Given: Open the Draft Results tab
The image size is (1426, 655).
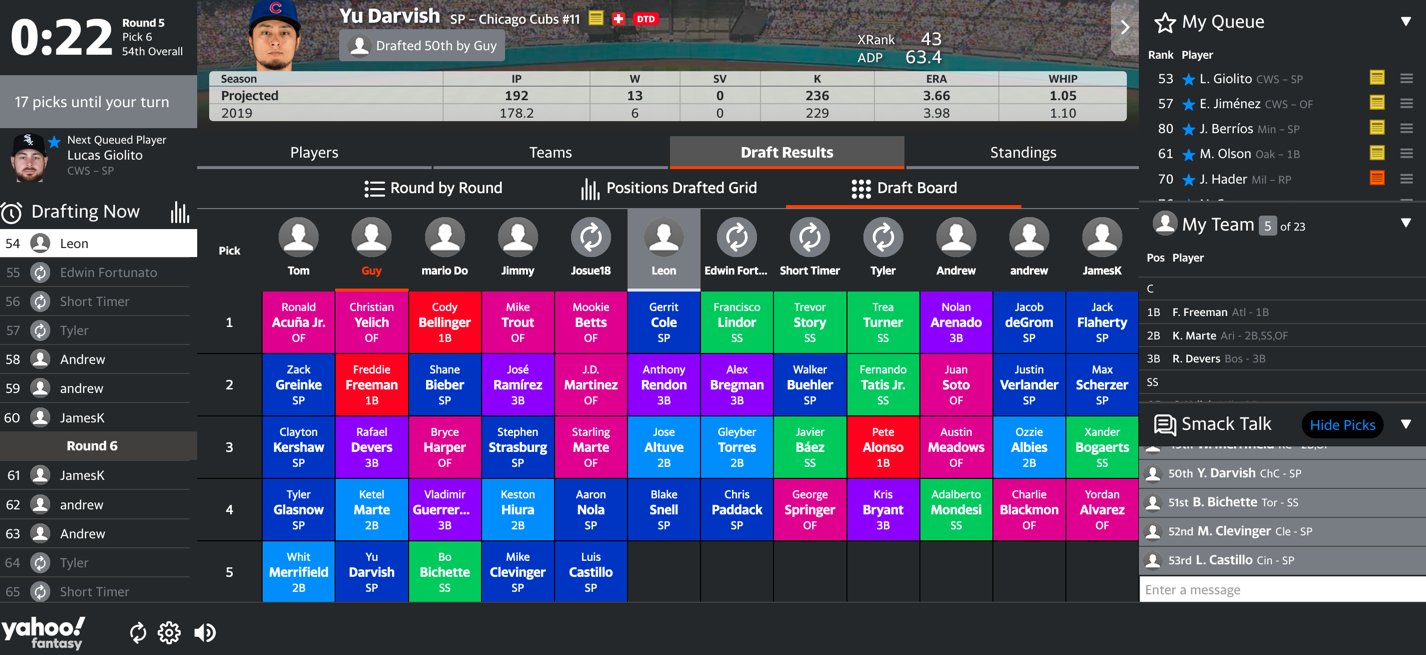Looking at the screenshot, I should [787, 152].
